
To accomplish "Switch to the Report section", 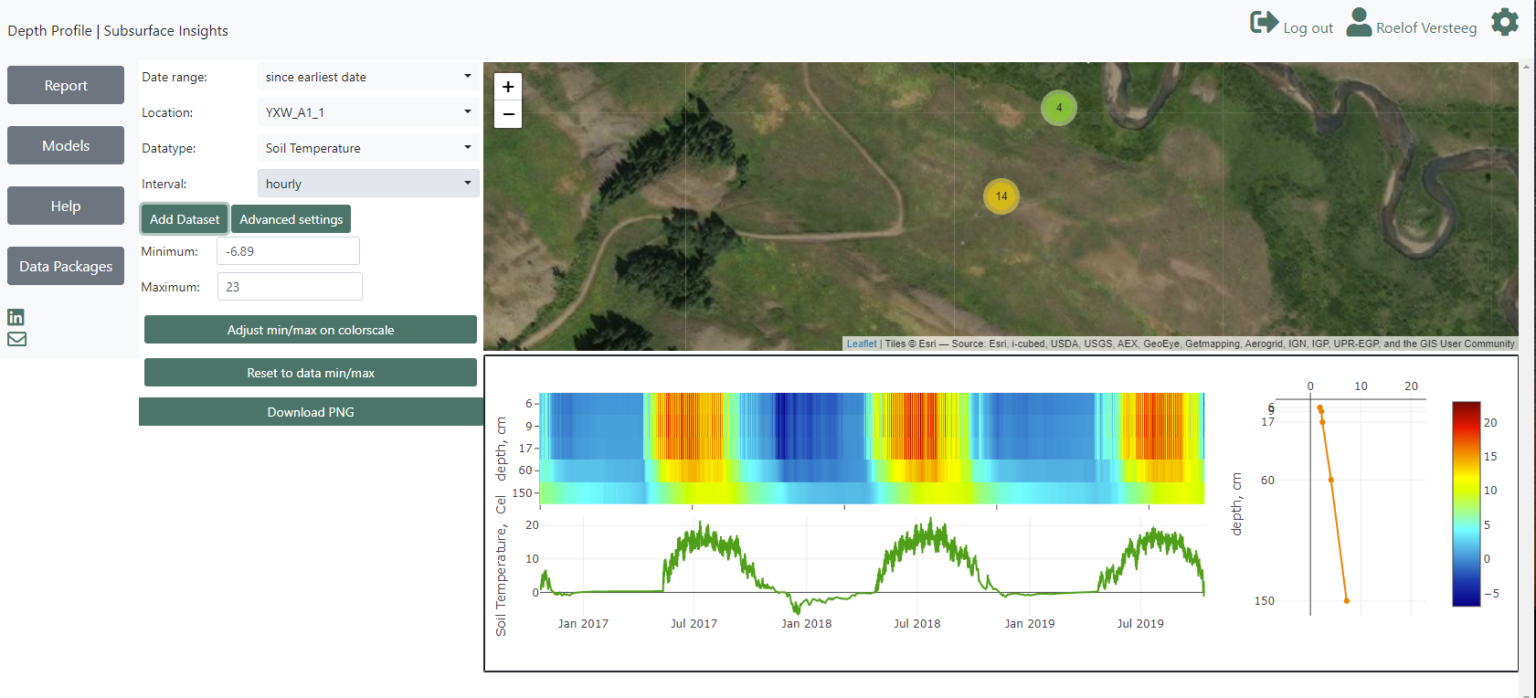I will point(65,84).
